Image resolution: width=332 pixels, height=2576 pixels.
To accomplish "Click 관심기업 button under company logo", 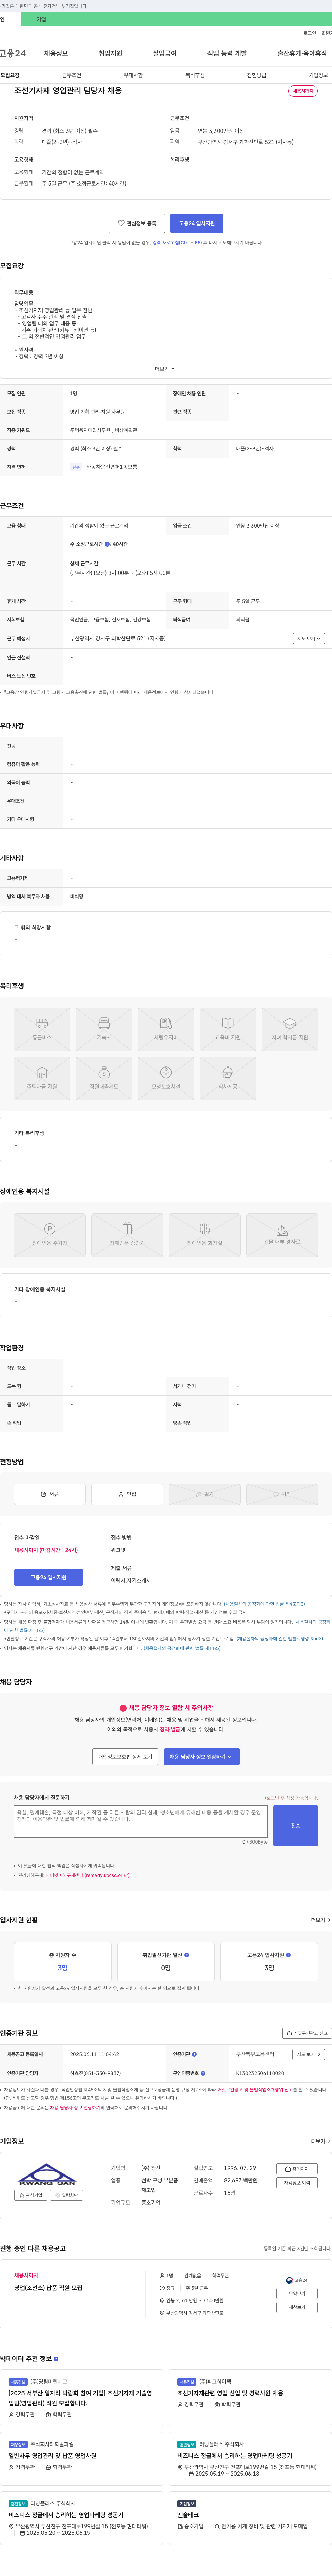I will 31,2195.
